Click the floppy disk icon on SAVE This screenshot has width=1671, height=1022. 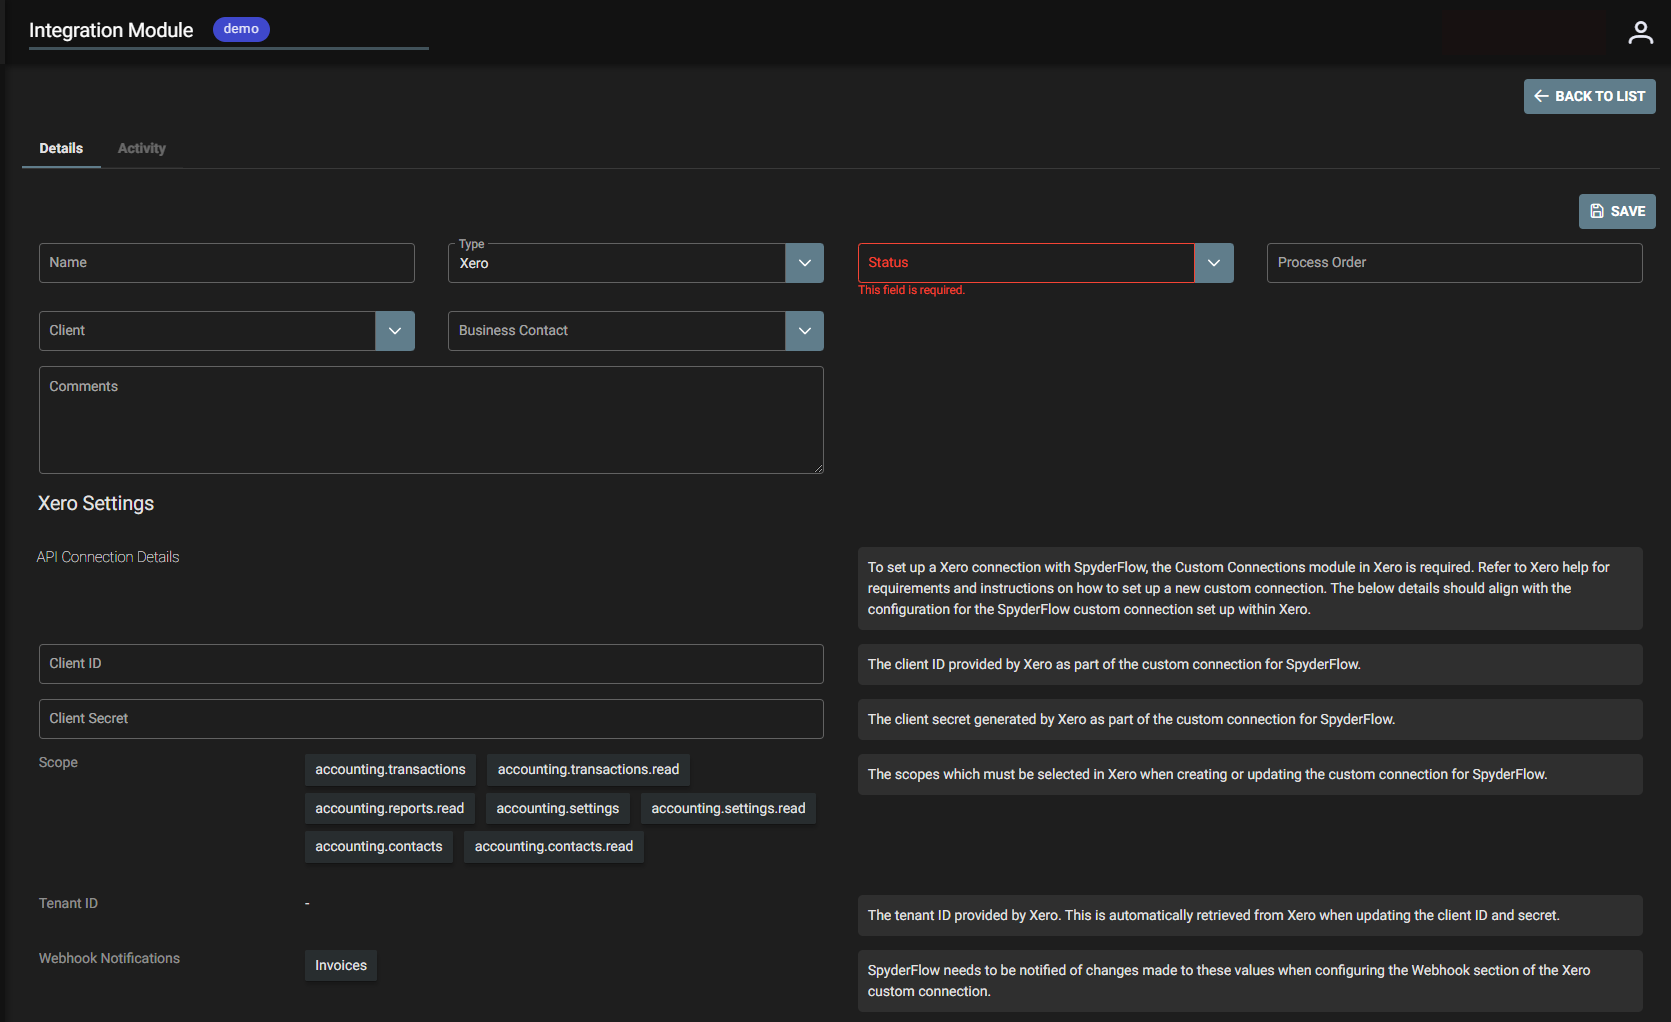pyautogui.click(x=1597, y=211)
